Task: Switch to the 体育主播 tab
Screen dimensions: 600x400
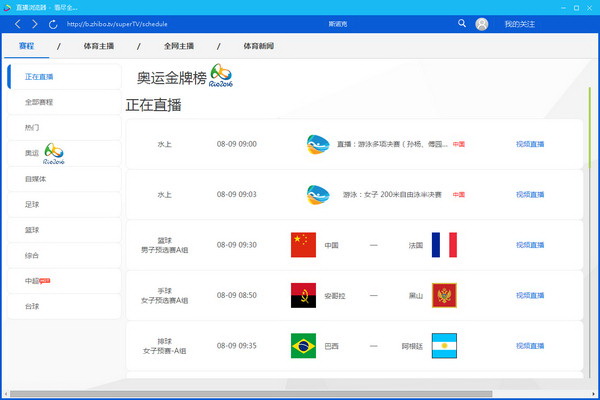Action: click(x=99, y=46)
